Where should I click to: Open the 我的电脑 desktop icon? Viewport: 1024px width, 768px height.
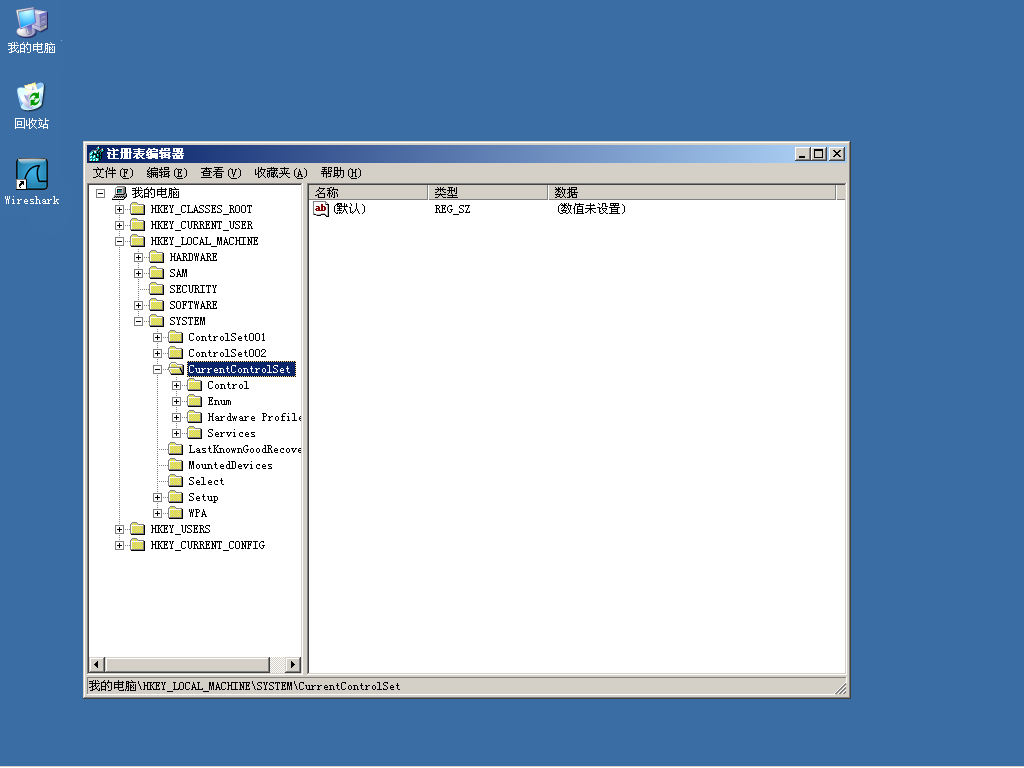[31, 31]
